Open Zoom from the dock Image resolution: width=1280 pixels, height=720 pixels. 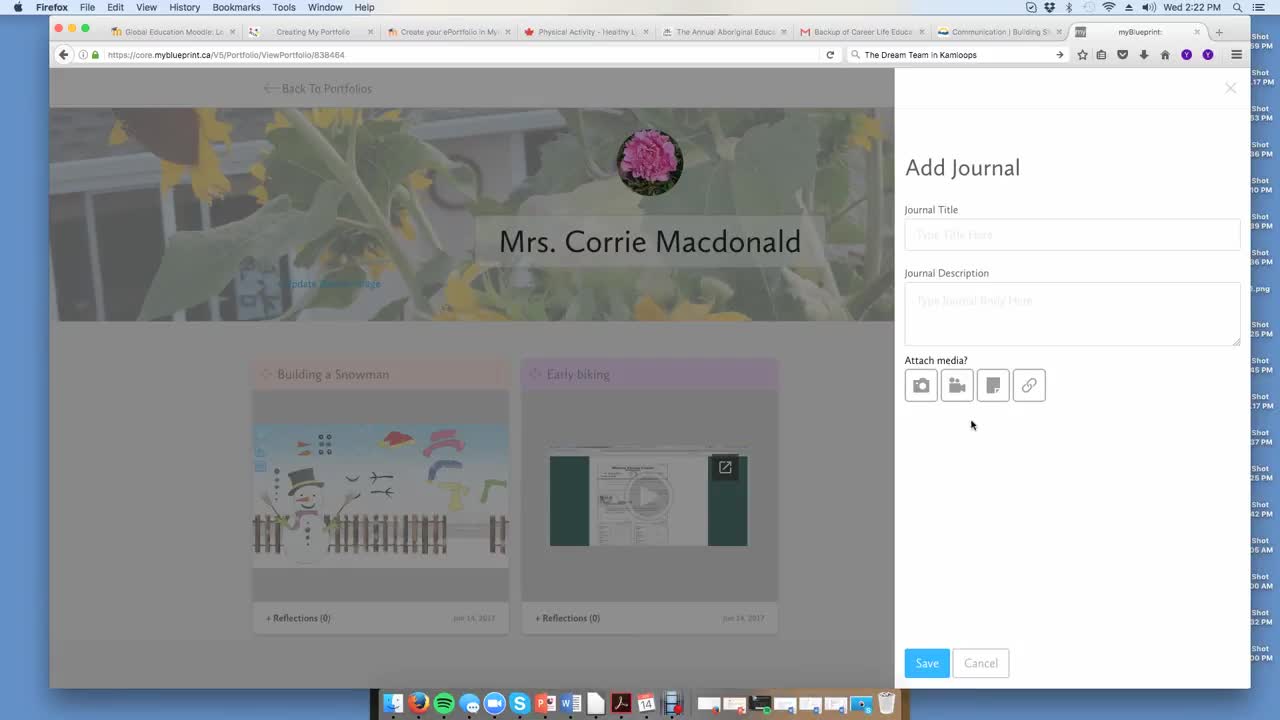click(494, 704)
